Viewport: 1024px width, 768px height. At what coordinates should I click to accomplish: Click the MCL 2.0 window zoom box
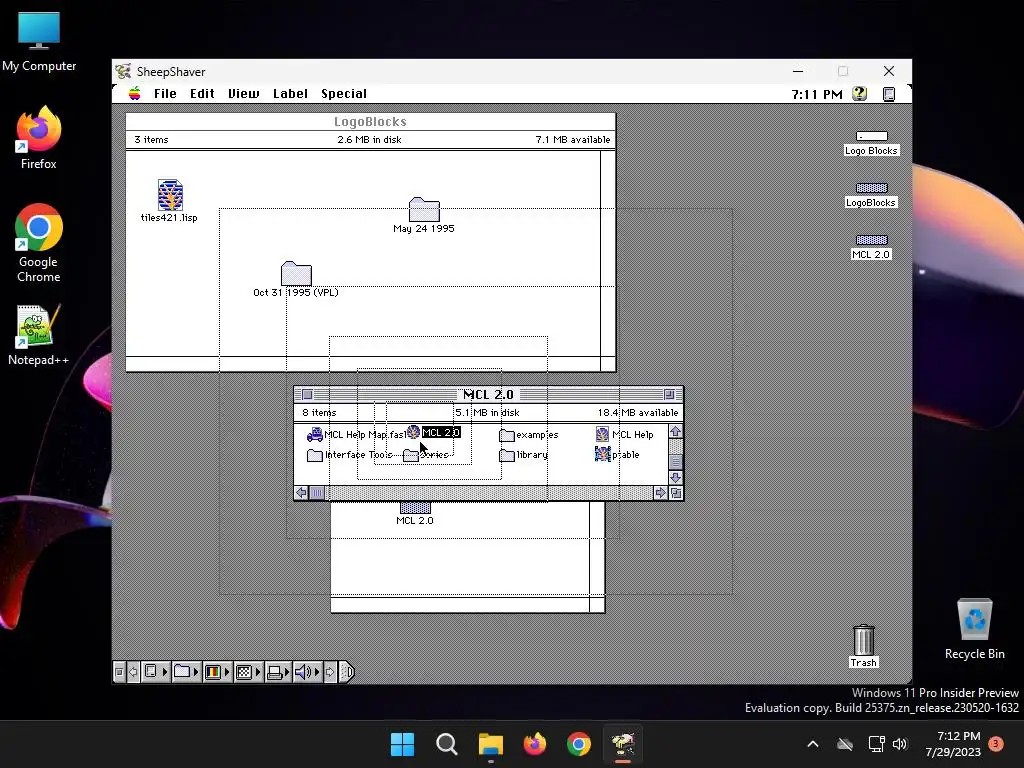669,394
